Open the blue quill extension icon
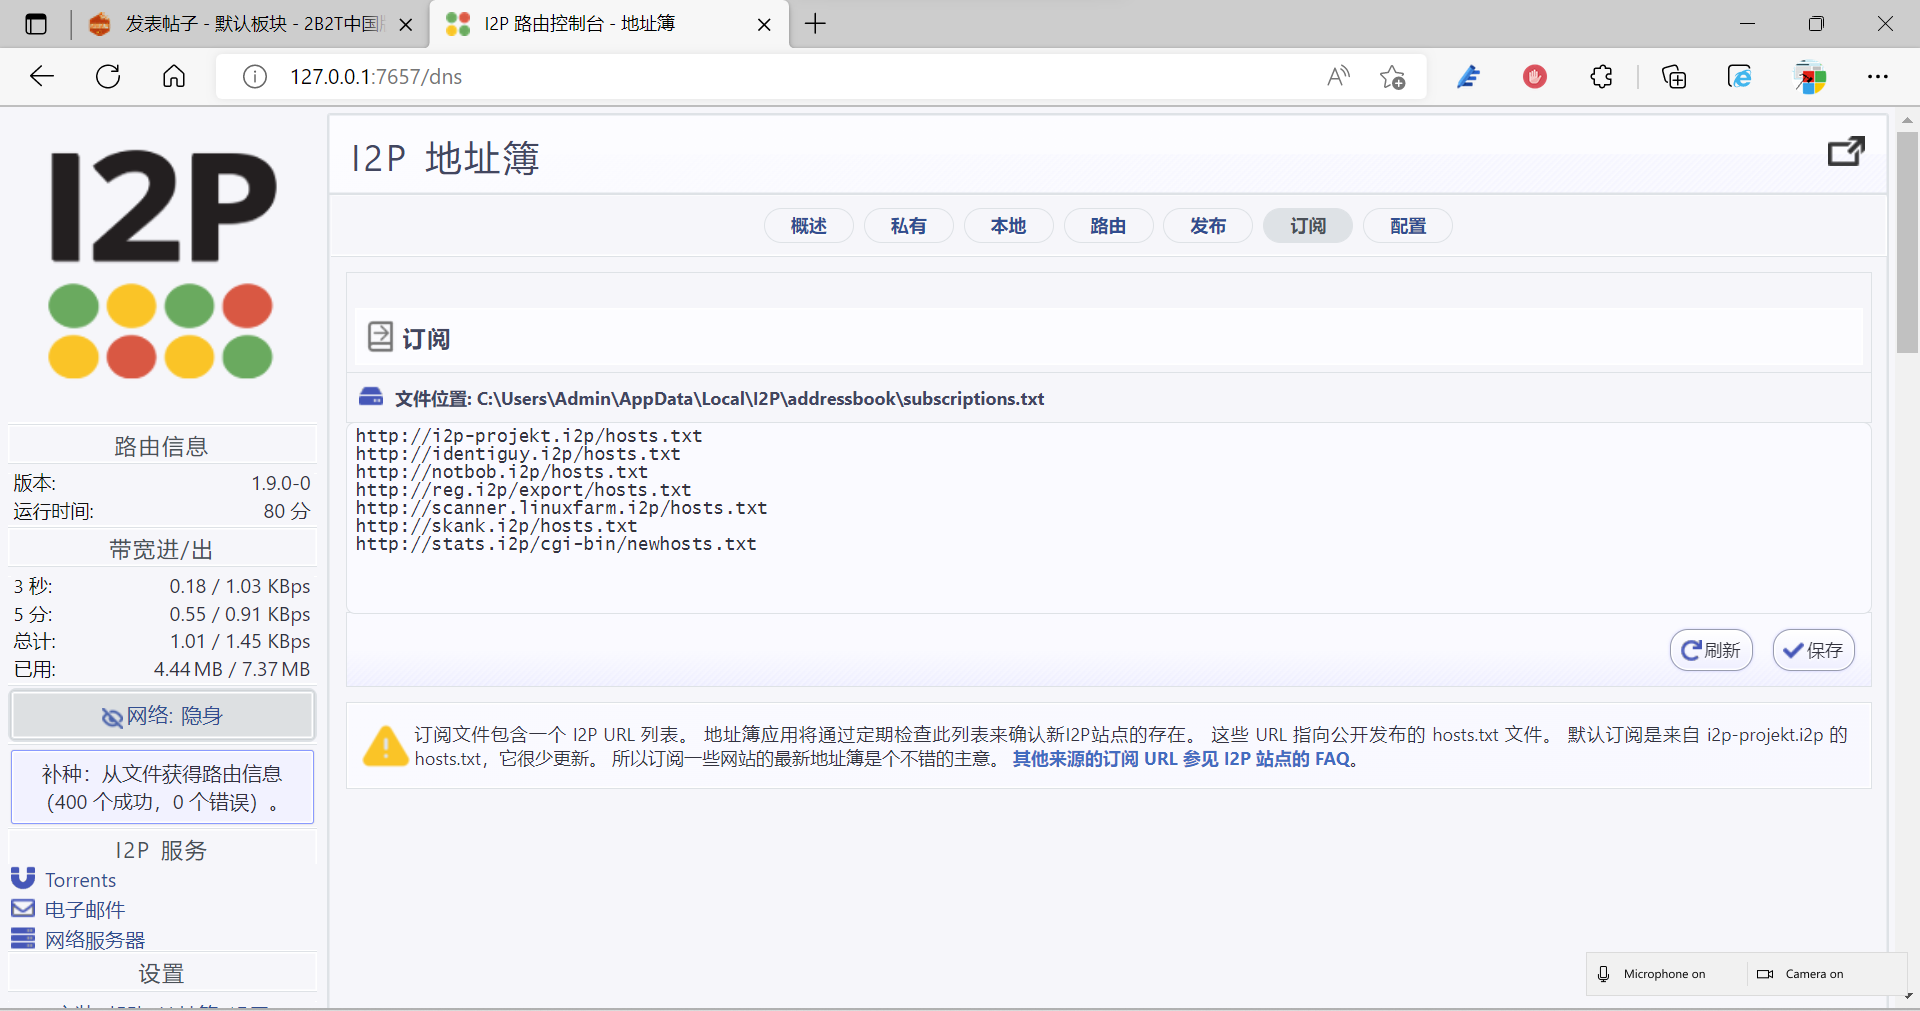The width and height of the screenshot is (1920, 1011). 1468,77
